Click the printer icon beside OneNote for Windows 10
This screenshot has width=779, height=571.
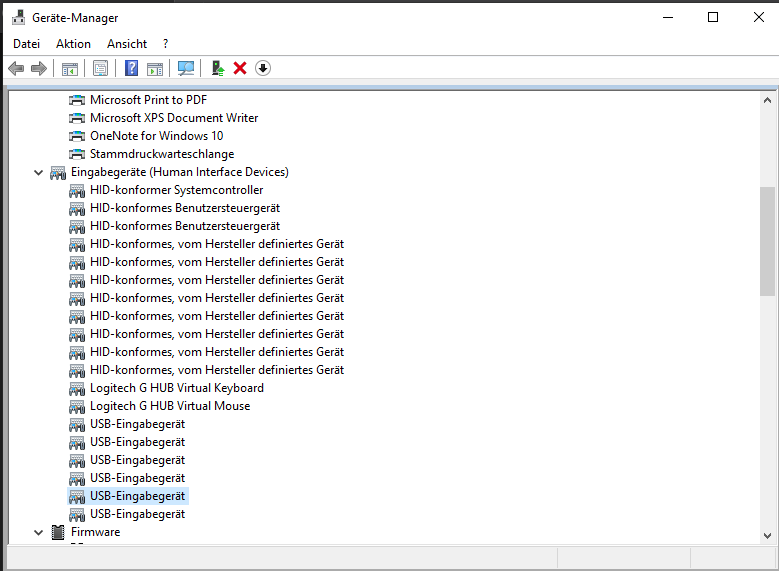point(77,136)
